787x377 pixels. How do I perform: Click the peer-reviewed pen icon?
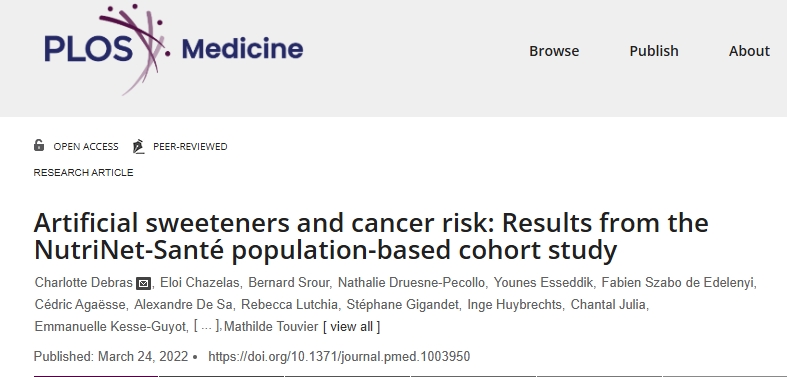pyautogui.click(x=139, y=146)
